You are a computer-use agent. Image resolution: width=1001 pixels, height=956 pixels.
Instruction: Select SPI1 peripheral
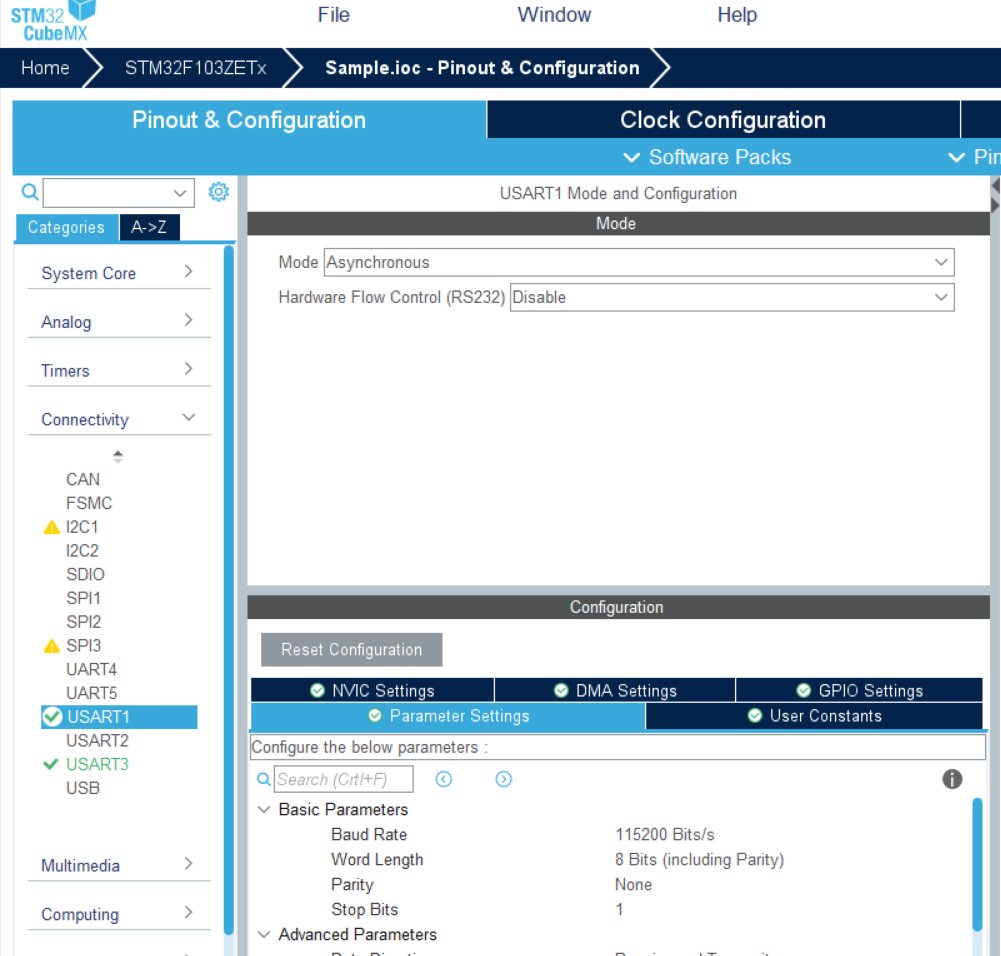[x=83, y=599]
